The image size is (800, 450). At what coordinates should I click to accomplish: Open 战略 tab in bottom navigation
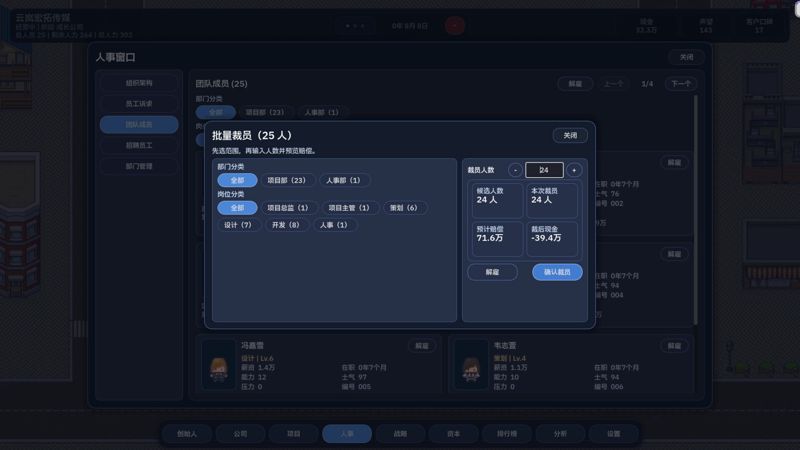(400, 434)
